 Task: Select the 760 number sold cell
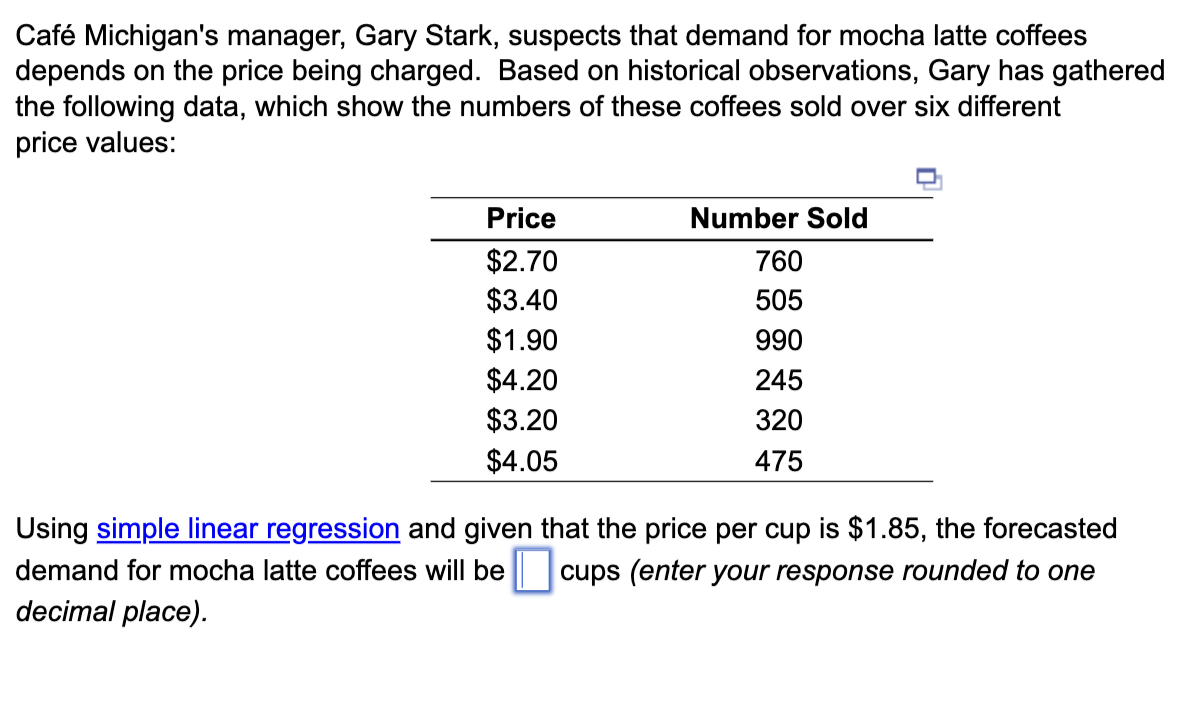point(778,261)
